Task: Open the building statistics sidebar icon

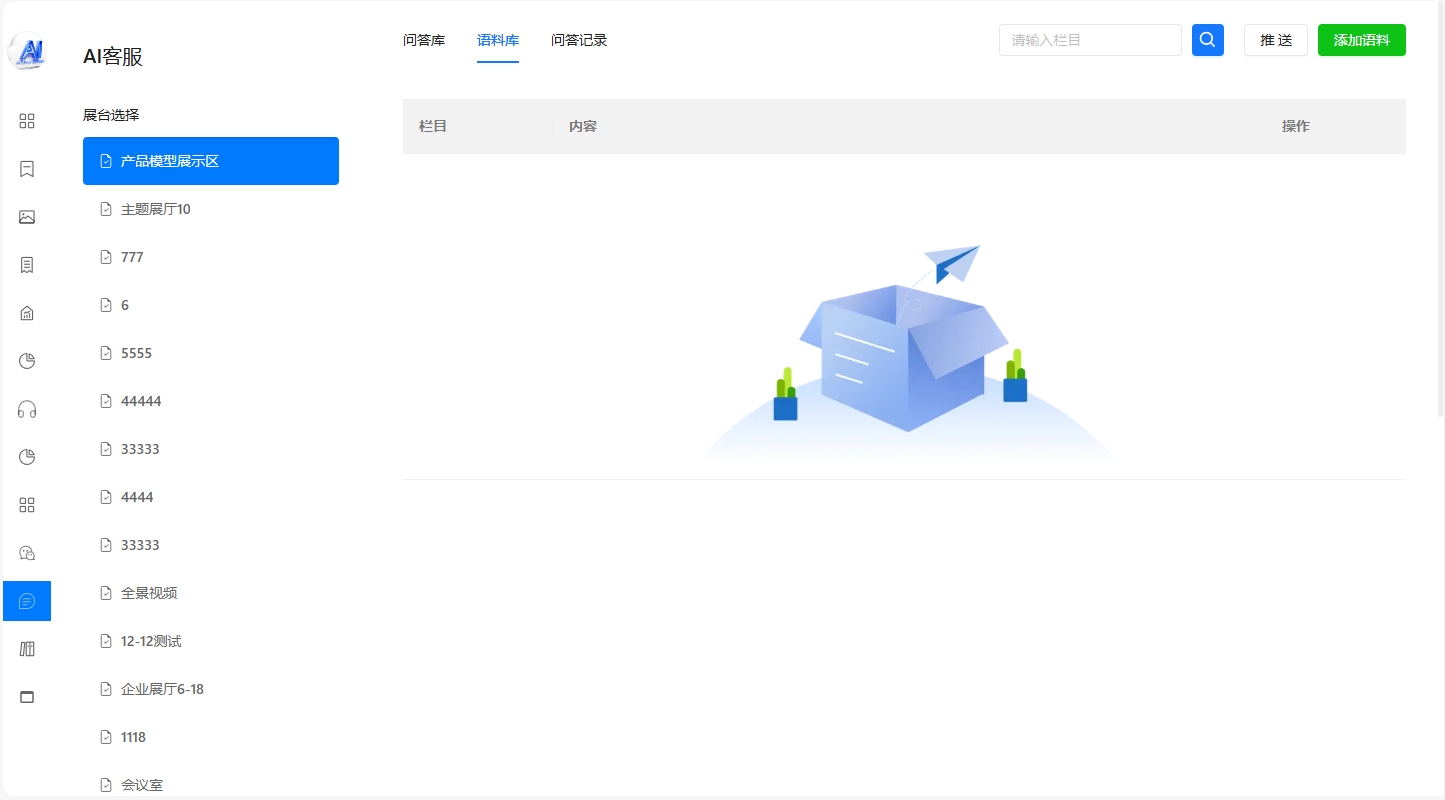Action: click(27, 313)
